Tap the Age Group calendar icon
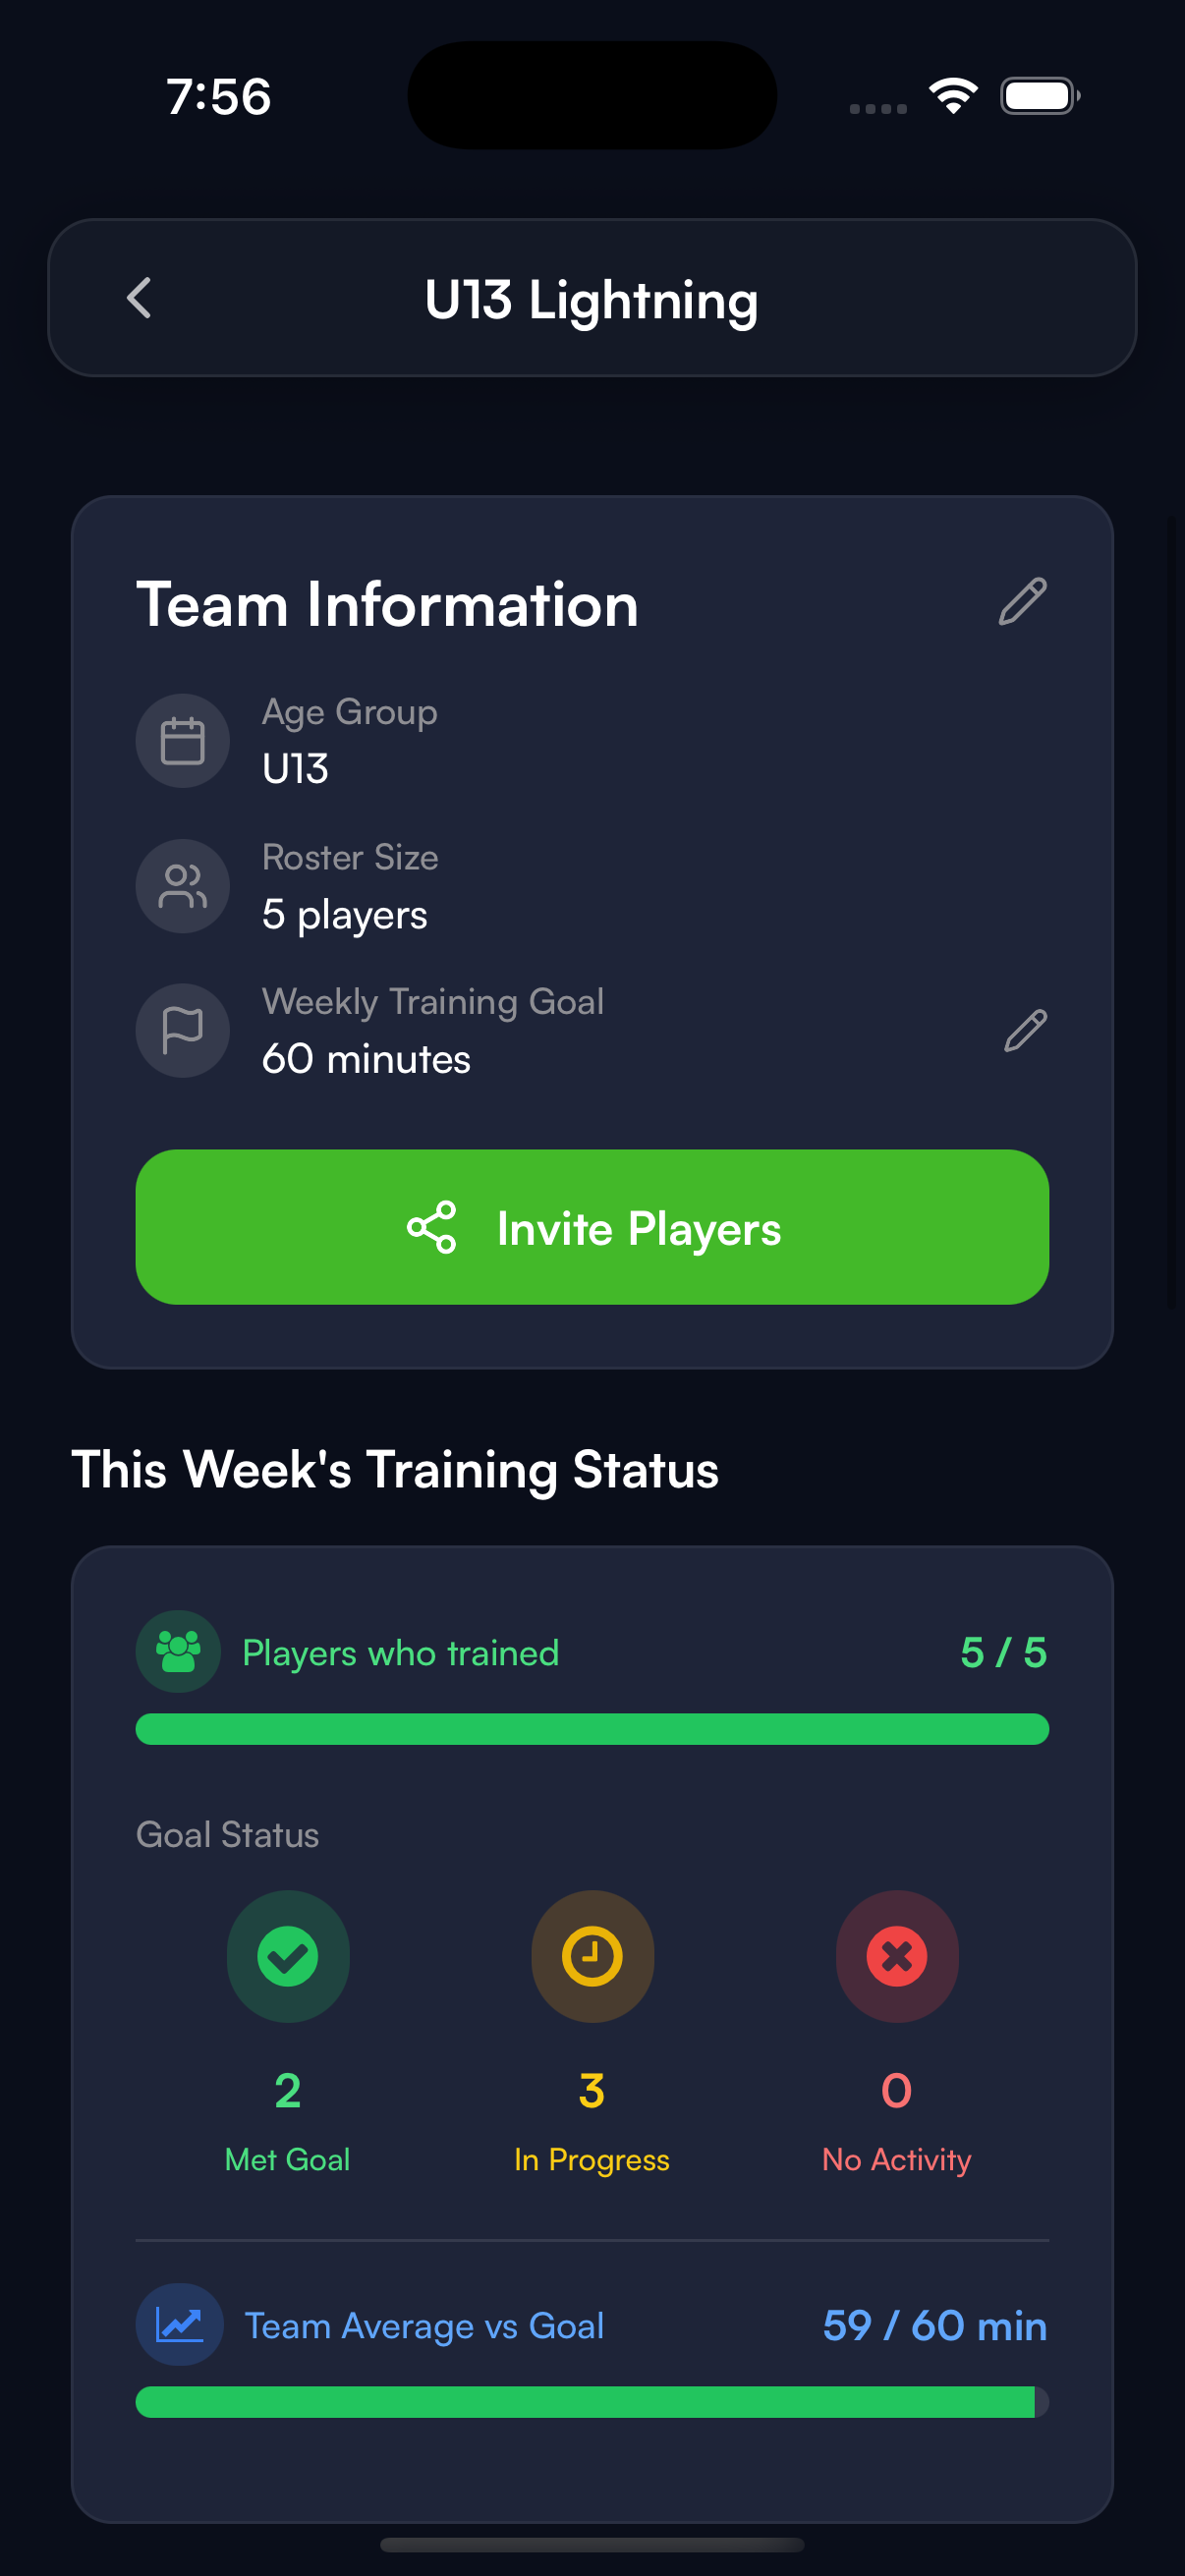 pos(183,741)
